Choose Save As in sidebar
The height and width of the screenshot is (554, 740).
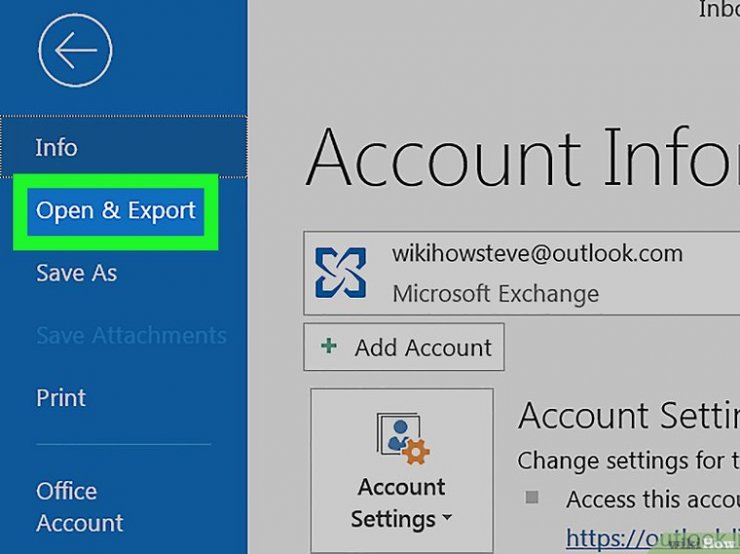click(76, 273)
